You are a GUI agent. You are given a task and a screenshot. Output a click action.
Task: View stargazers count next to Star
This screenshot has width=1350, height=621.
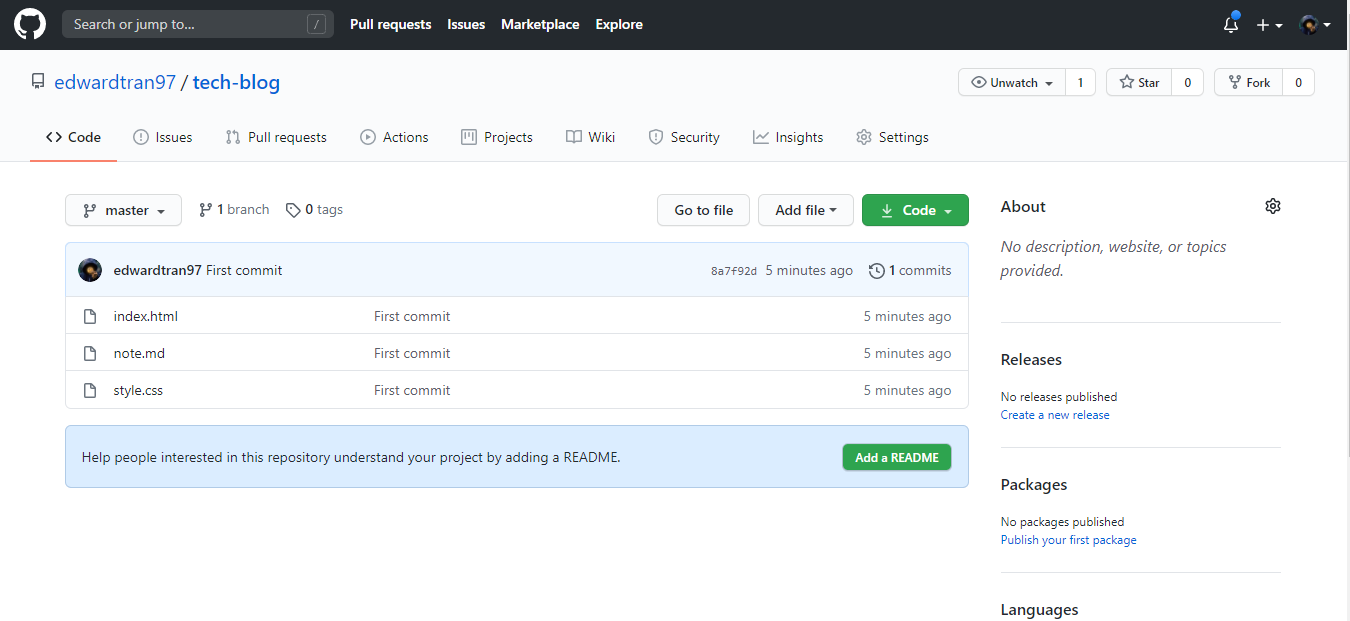(x=1187, y=82)
